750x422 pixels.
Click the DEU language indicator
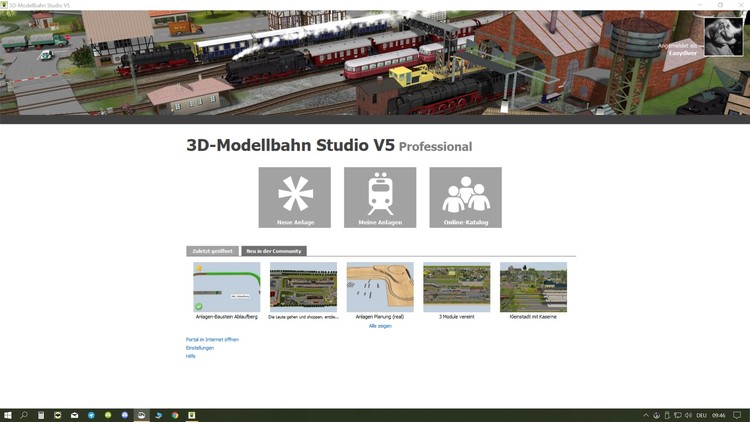(702, 415)
